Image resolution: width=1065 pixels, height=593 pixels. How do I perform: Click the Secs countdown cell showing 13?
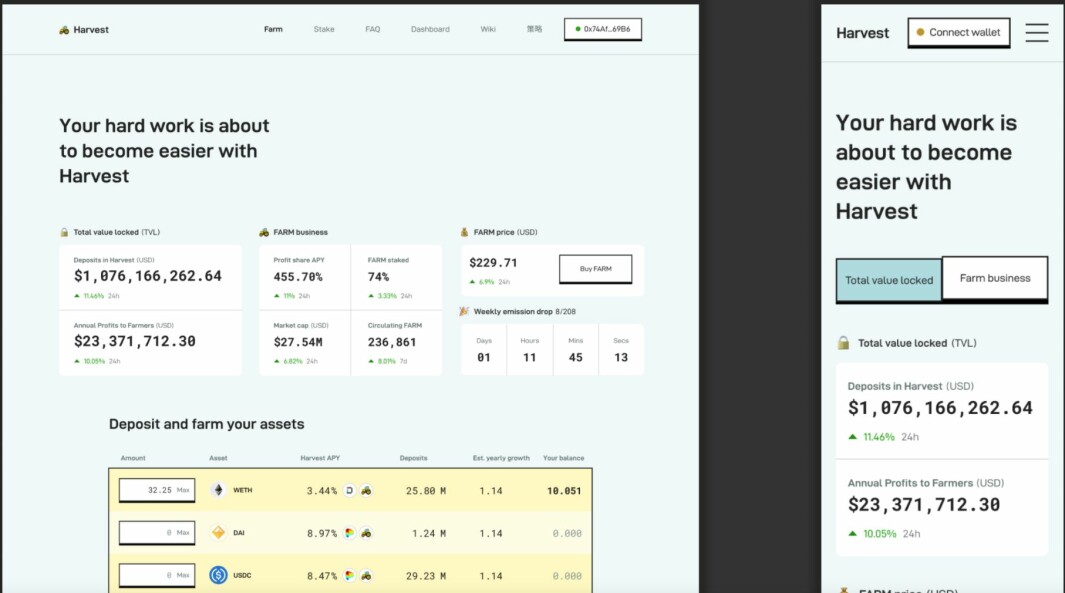pos(621,350)
